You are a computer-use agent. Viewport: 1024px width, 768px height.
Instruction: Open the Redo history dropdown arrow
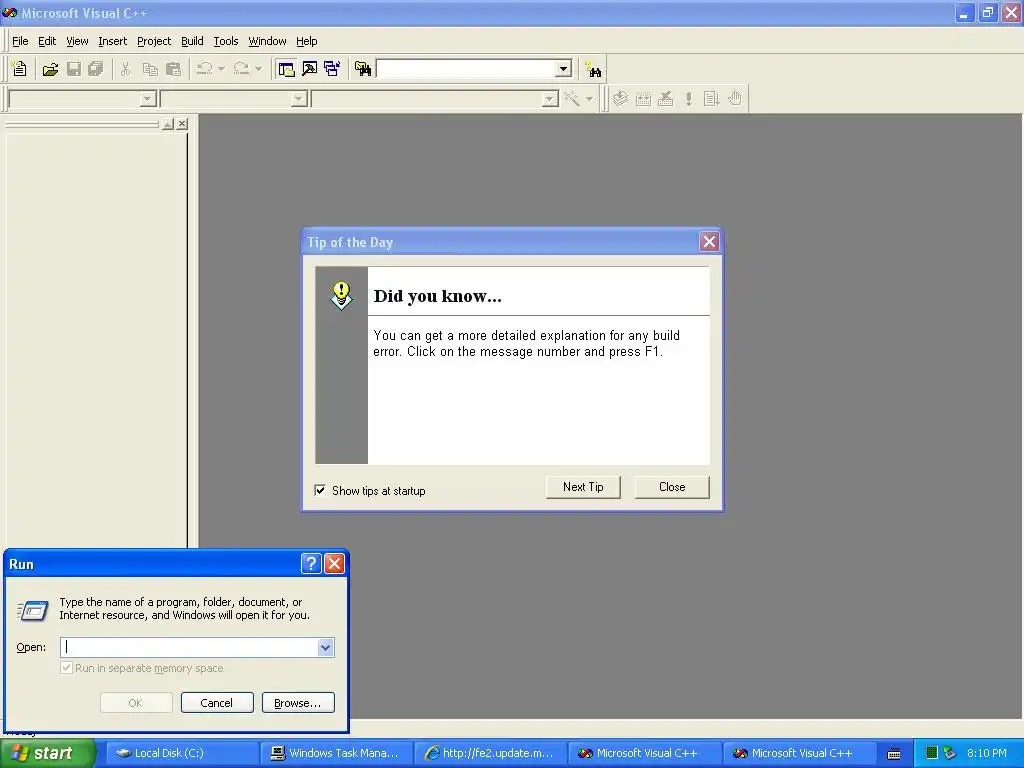point(259,69)
